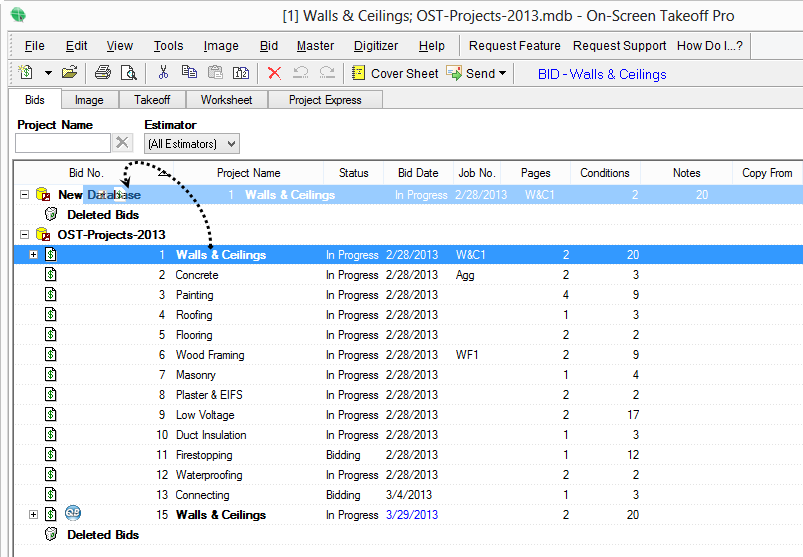This screenshot has width=803, height=557.
Task: Switch to the Worksheet tab
Action: point(226,100)
